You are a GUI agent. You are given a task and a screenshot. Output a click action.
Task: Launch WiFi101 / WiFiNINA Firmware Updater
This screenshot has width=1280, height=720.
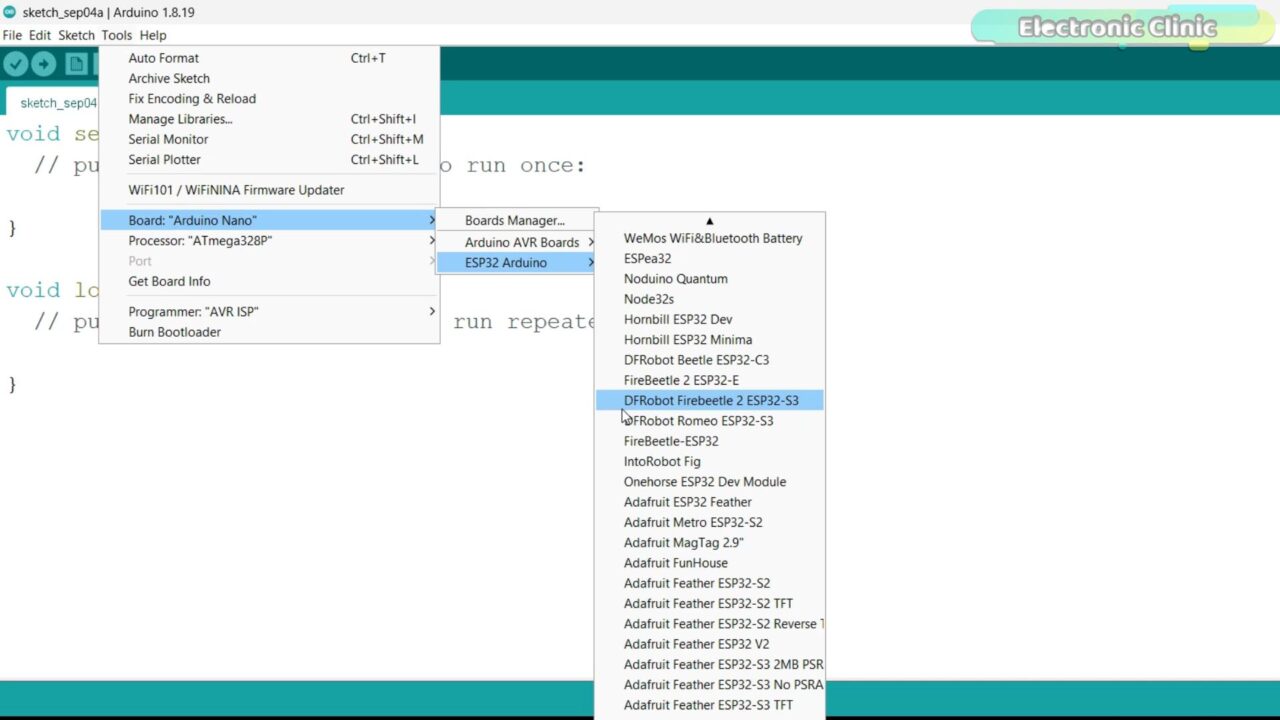[x=269, y=190]
